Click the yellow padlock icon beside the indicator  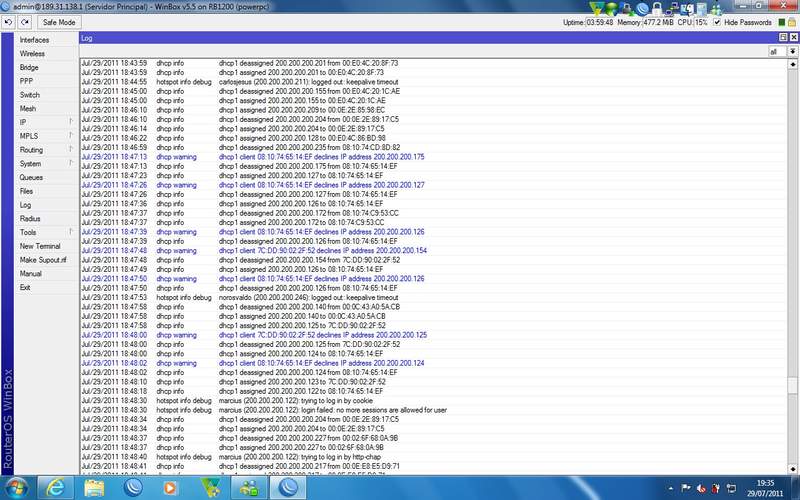(x=792, y=22)
